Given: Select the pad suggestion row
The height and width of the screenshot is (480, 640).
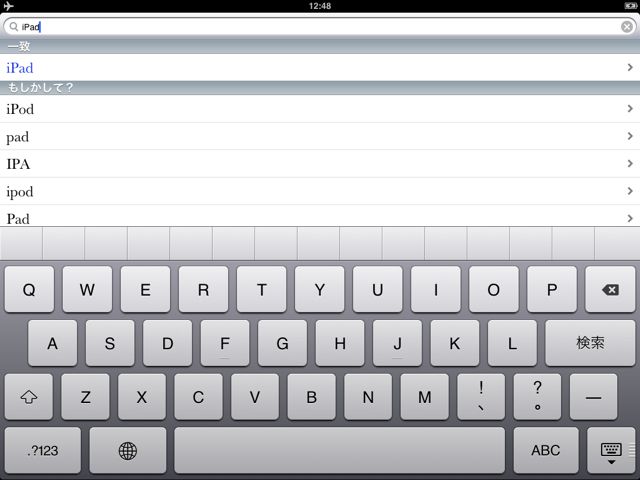Looking at the screenshot, I should coord(320,136).
